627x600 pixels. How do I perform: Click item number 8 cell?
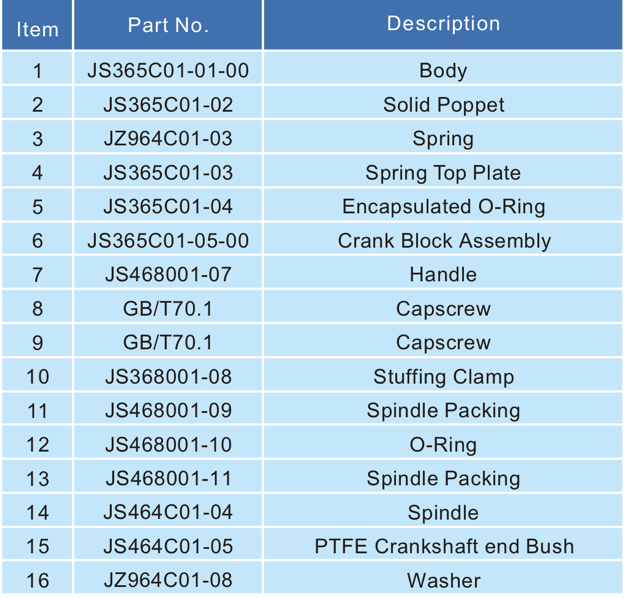(37, 309)
